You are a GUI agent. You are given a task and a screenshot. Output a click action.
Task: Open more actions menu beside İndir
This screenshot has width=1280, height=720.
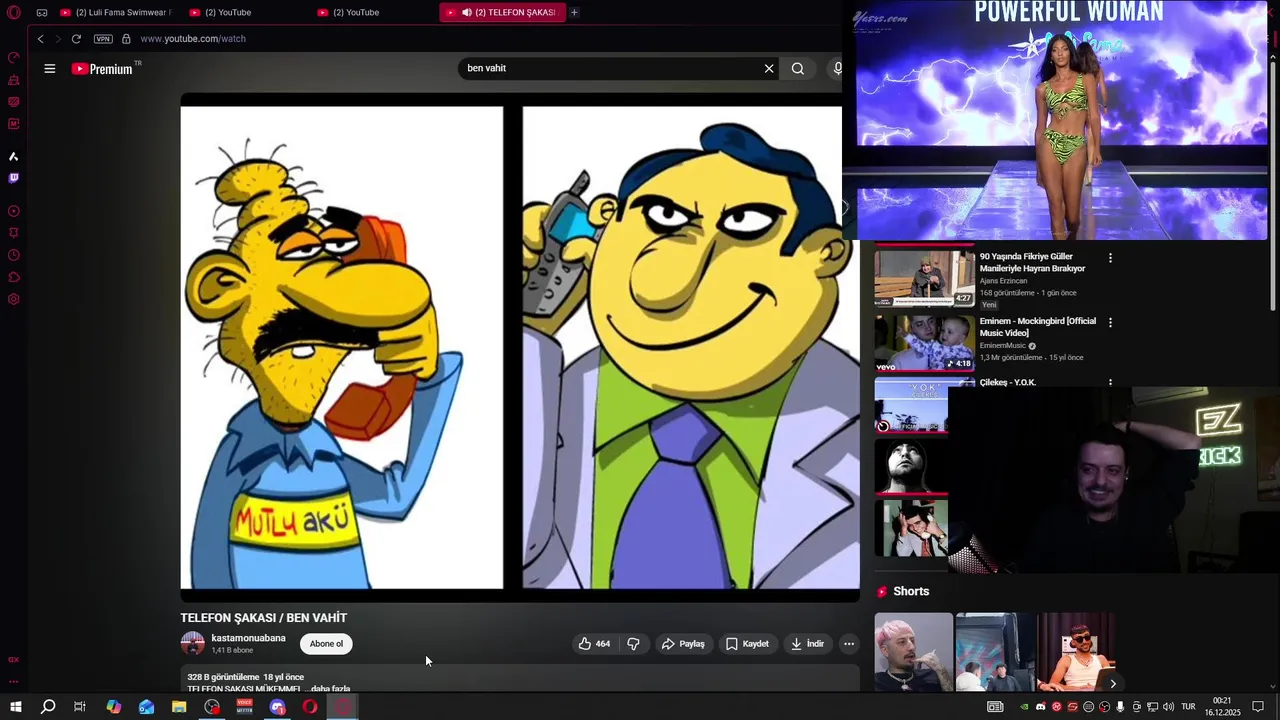tap(849, 644)
